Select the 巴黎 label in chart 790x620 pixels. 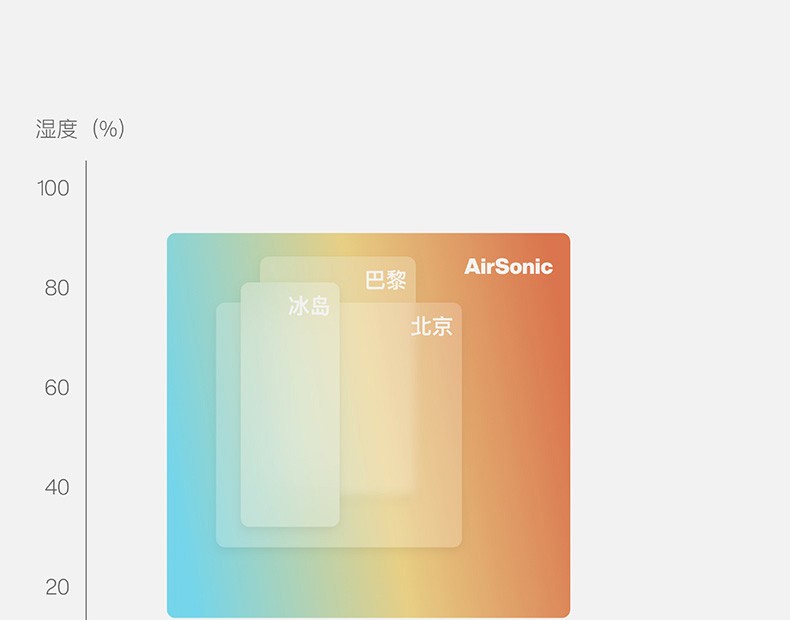(x=385, y=280)
